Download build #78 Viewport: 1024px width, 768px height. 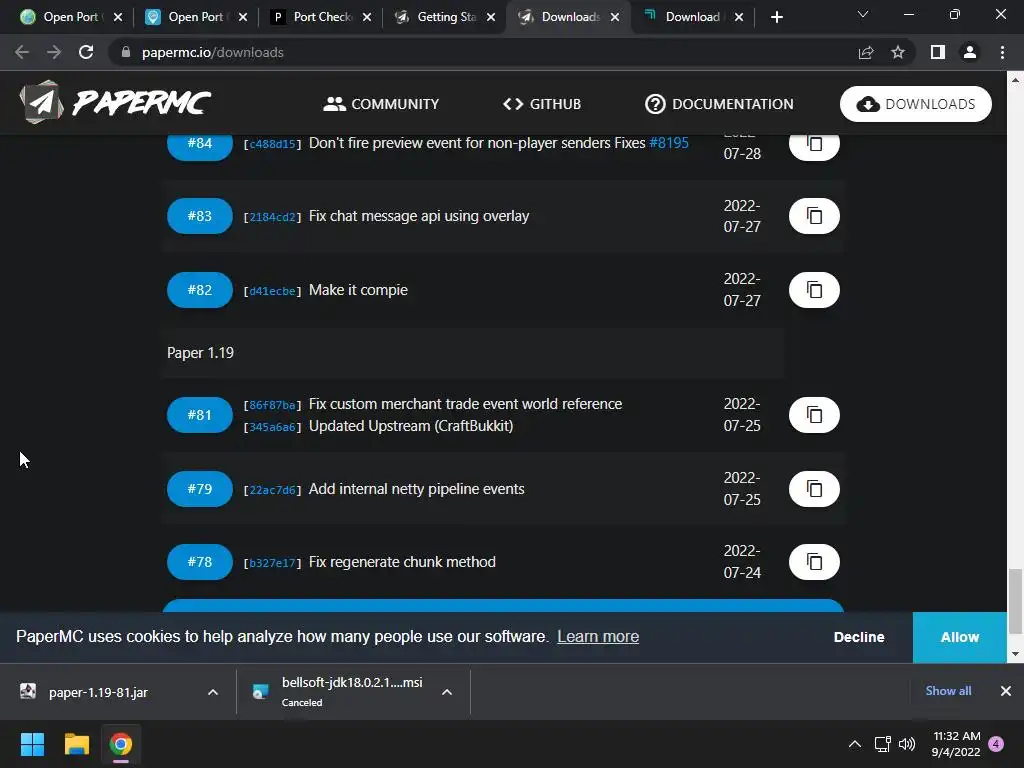(x=200, y=562)
